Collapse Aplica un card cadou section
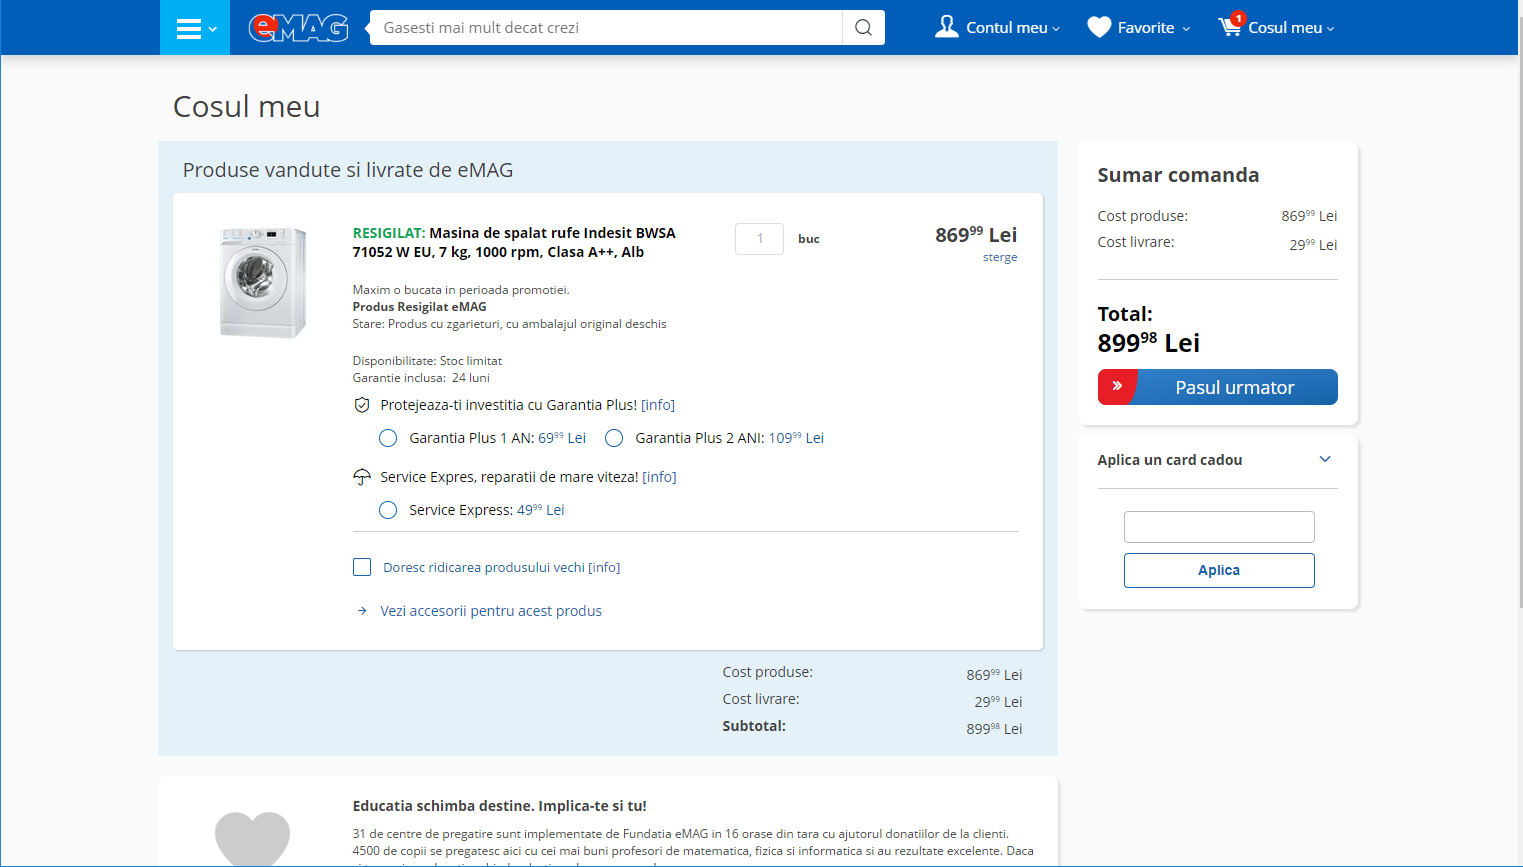Screen dimensions: 1523x867 coord(1325,459)
